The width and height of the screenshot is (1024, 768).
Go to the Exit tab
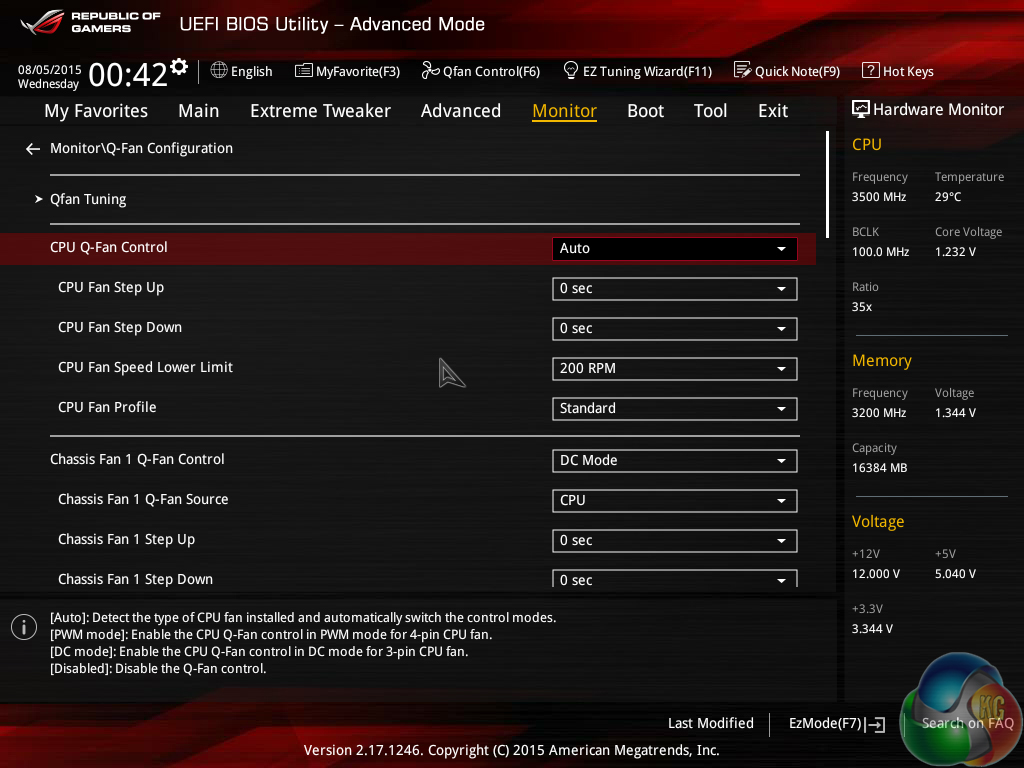coord(773,111)
